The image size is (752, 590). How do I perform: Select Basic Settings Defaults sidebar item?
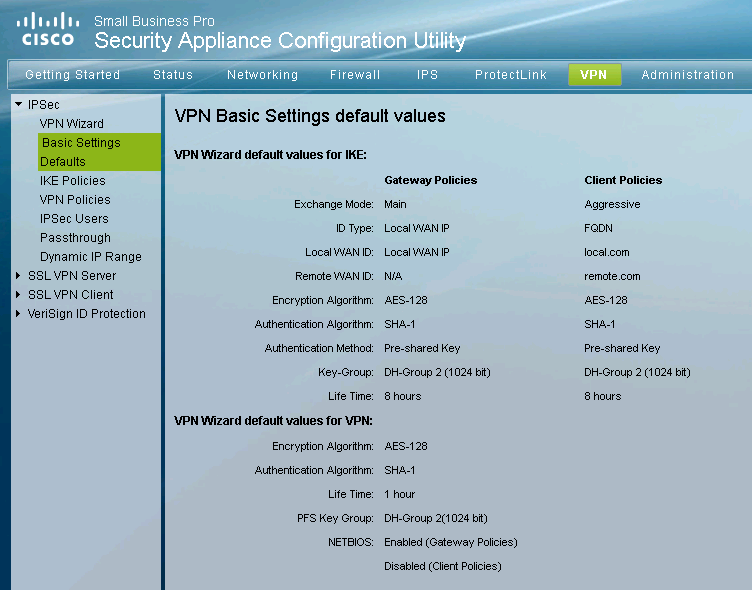99,152
